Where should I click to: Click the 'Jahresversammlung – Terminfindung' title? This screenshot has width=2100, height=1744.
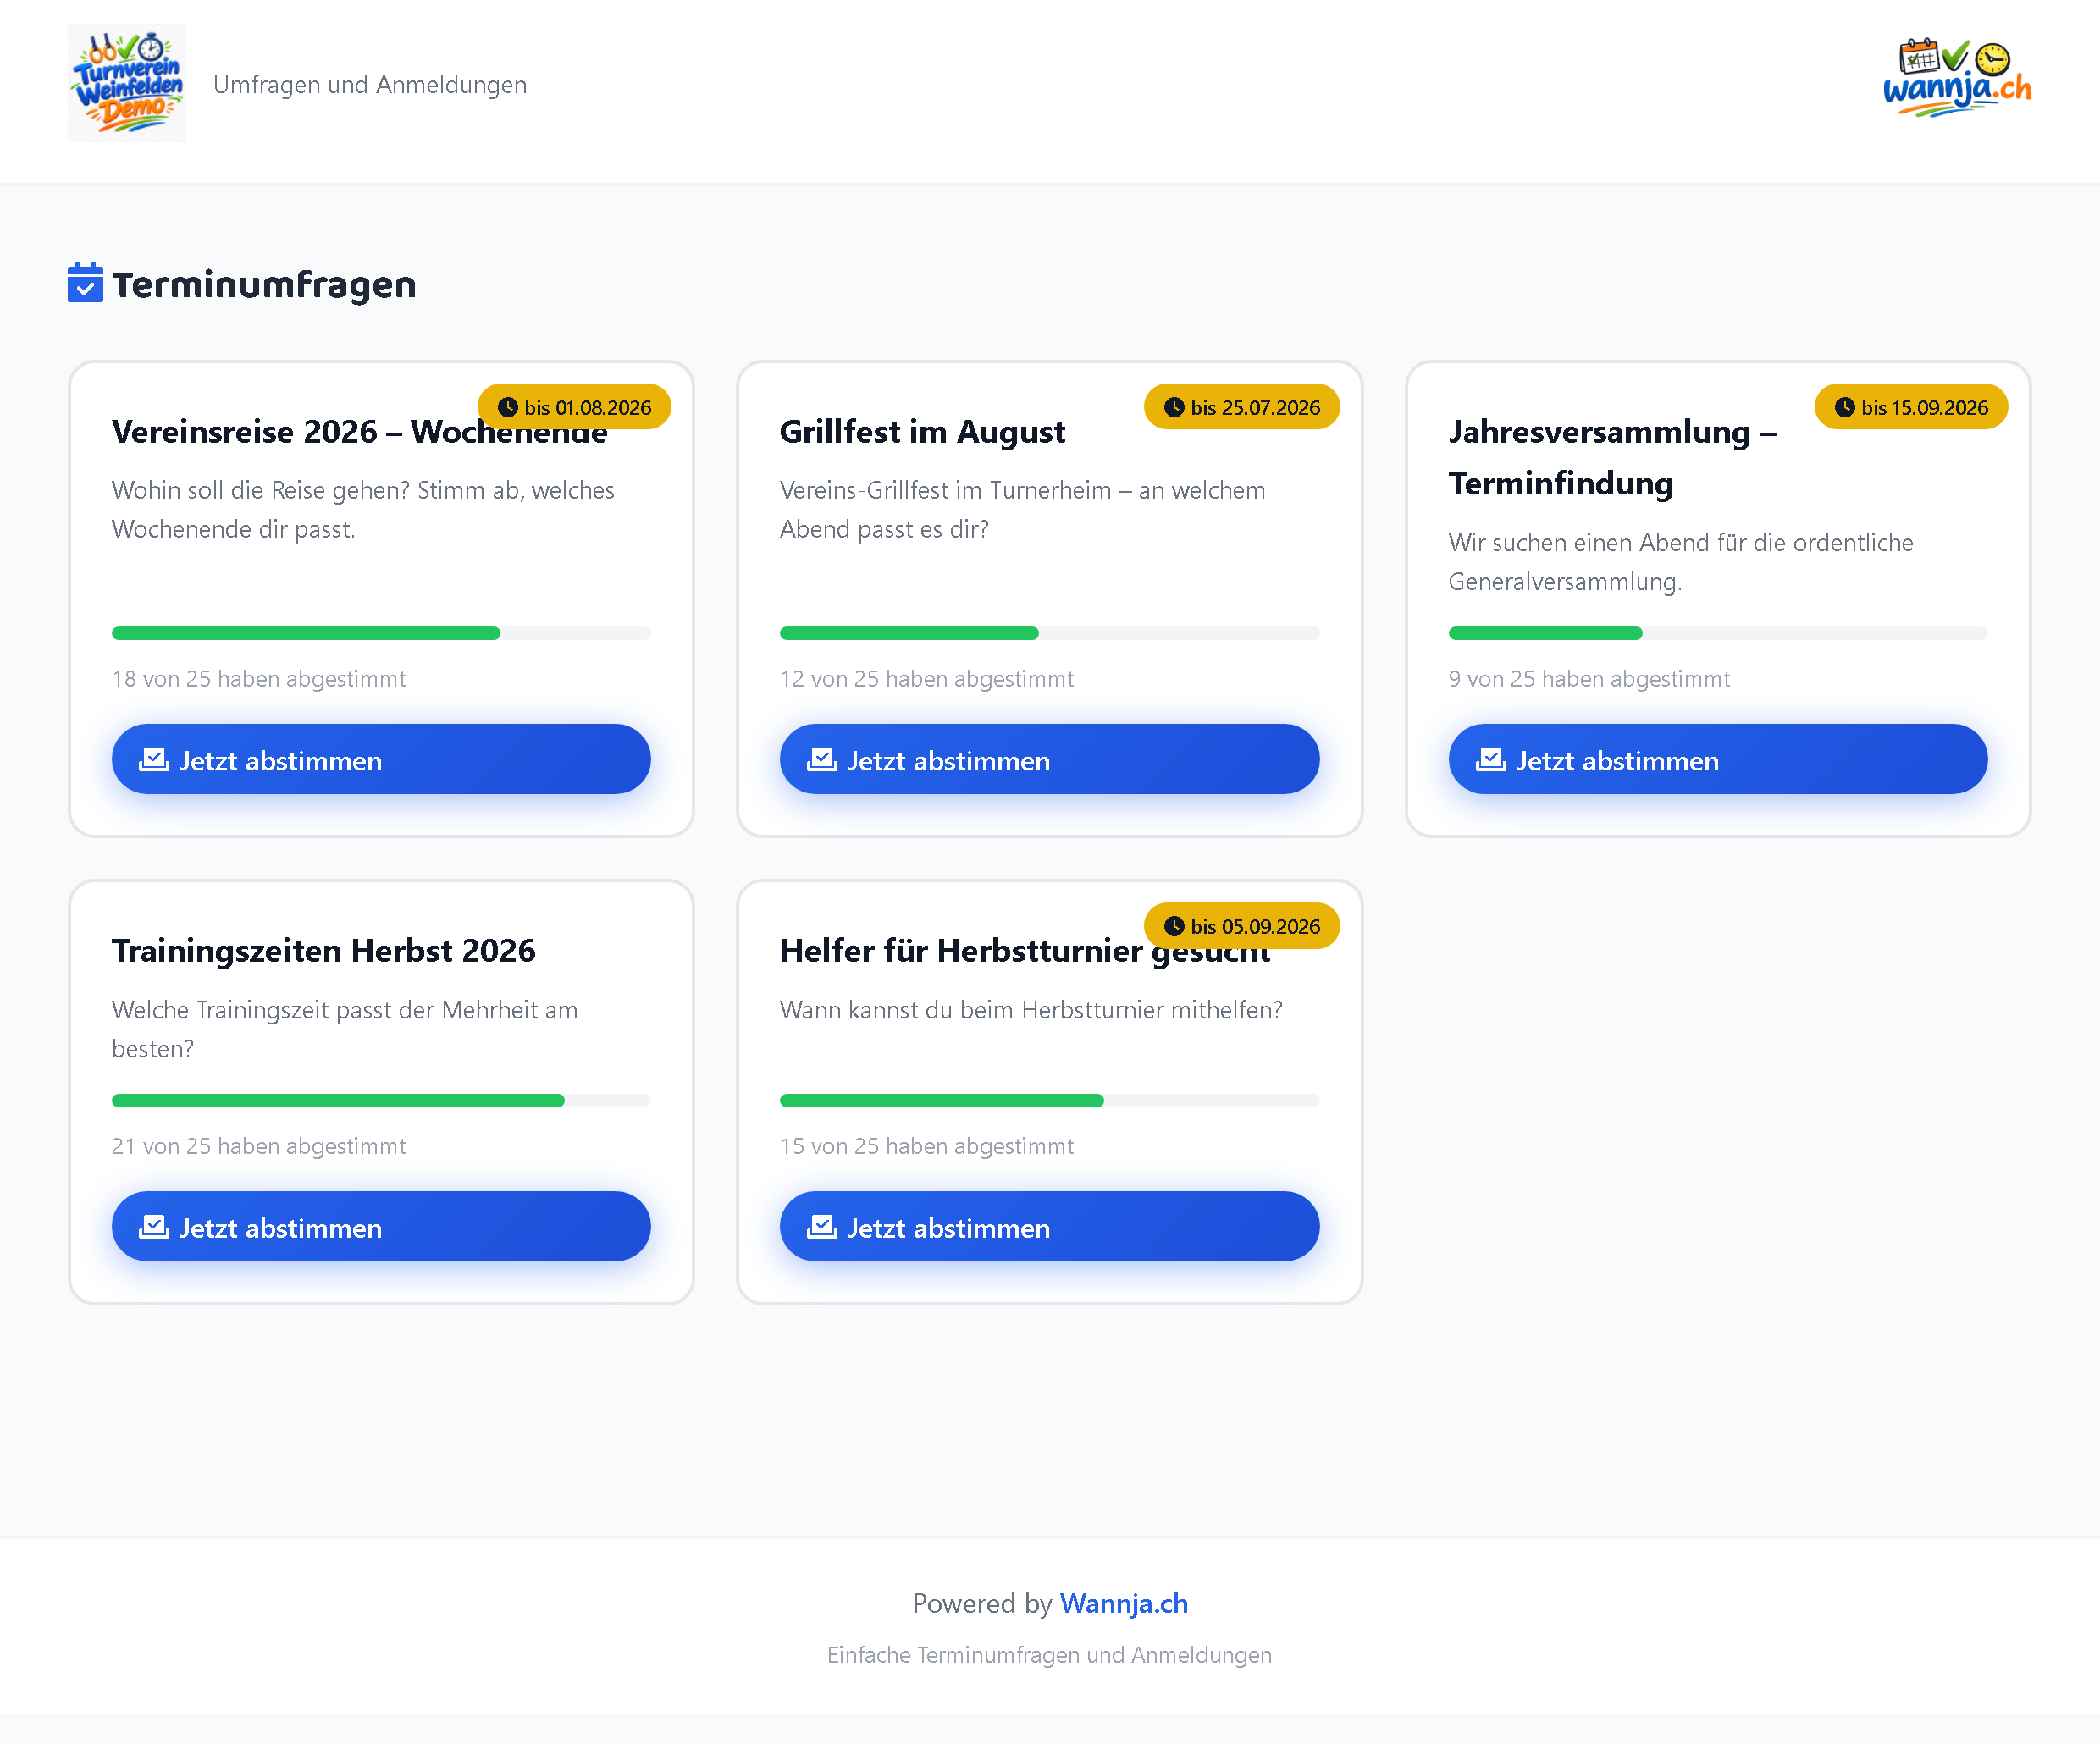pos(1612,457)
